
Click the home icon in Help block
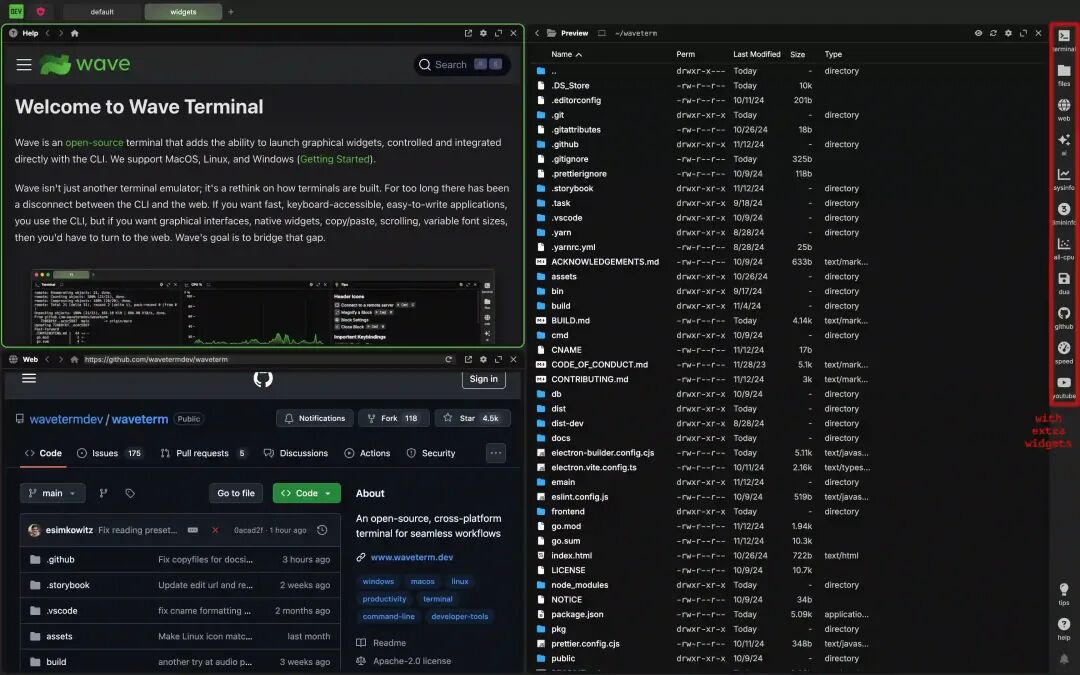pyautogui.click(x=74, y=33)
